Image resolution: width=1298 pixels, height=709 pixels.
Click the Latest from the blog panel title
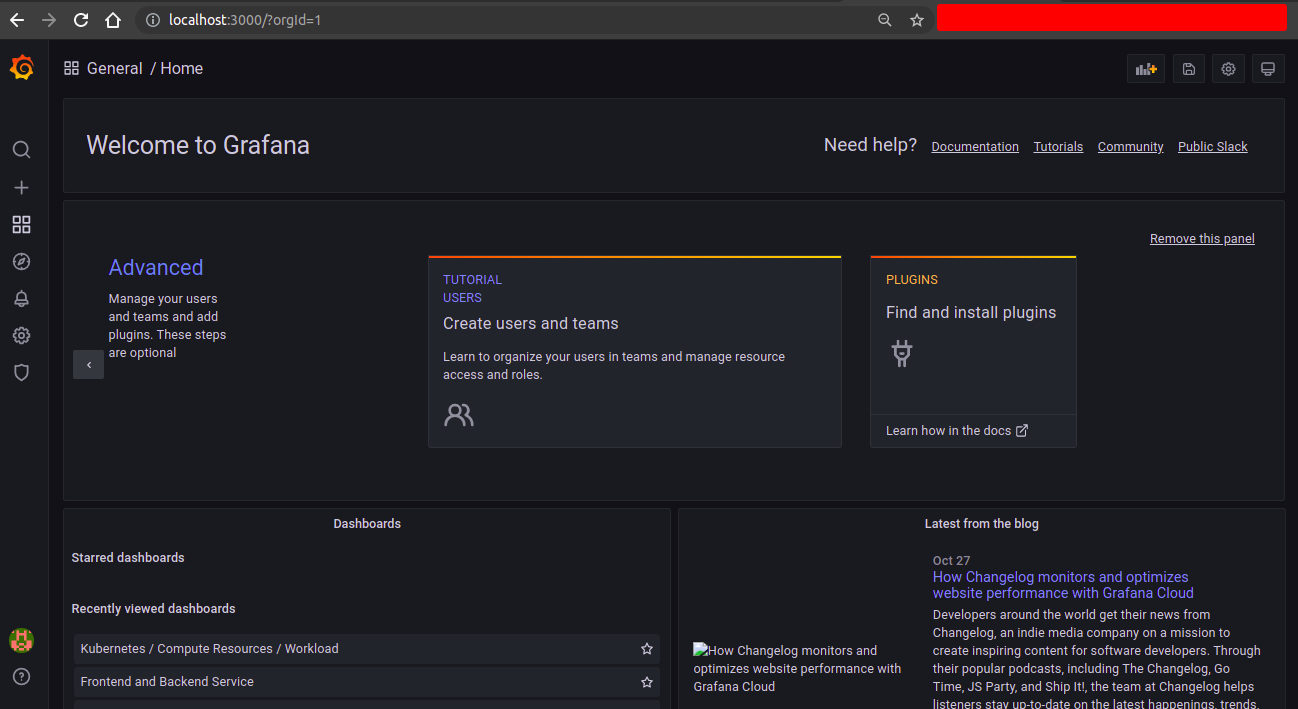[981, 524]
